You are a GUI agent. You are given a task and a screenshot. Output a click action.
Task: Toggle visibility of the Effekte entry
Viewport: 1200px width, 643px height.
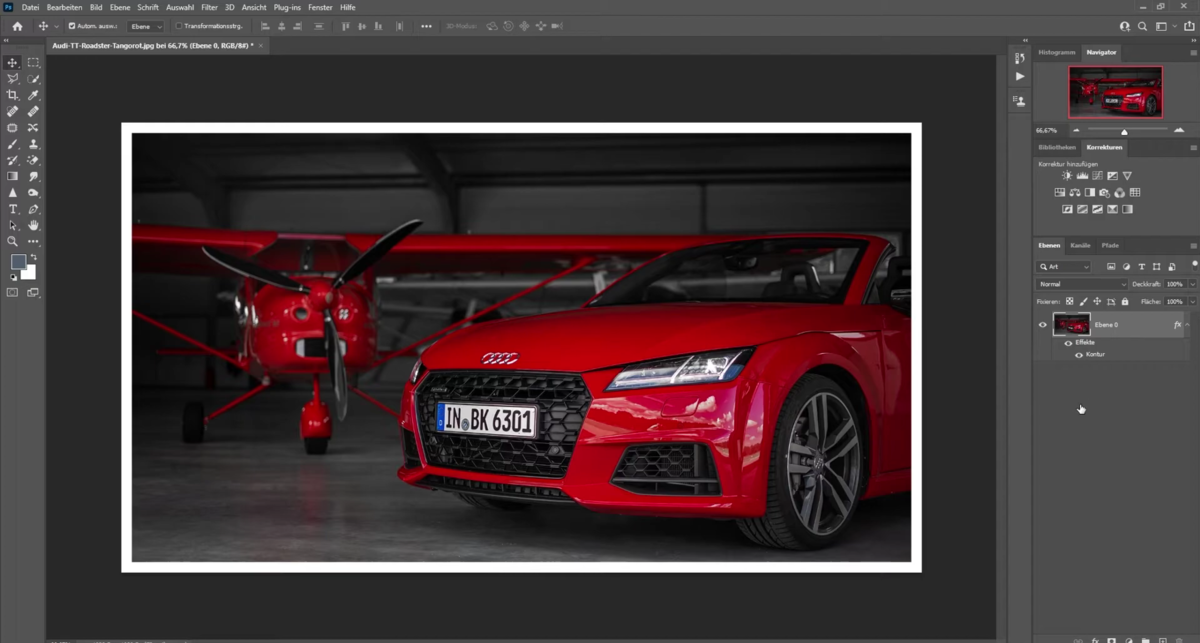pos(1069,342)
